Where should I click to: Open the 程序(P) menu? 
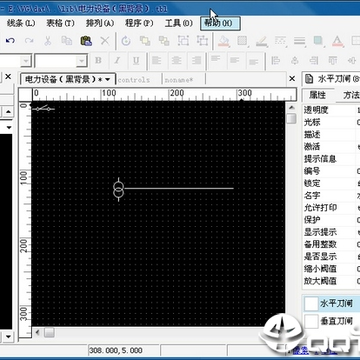(x=139, y=23)
